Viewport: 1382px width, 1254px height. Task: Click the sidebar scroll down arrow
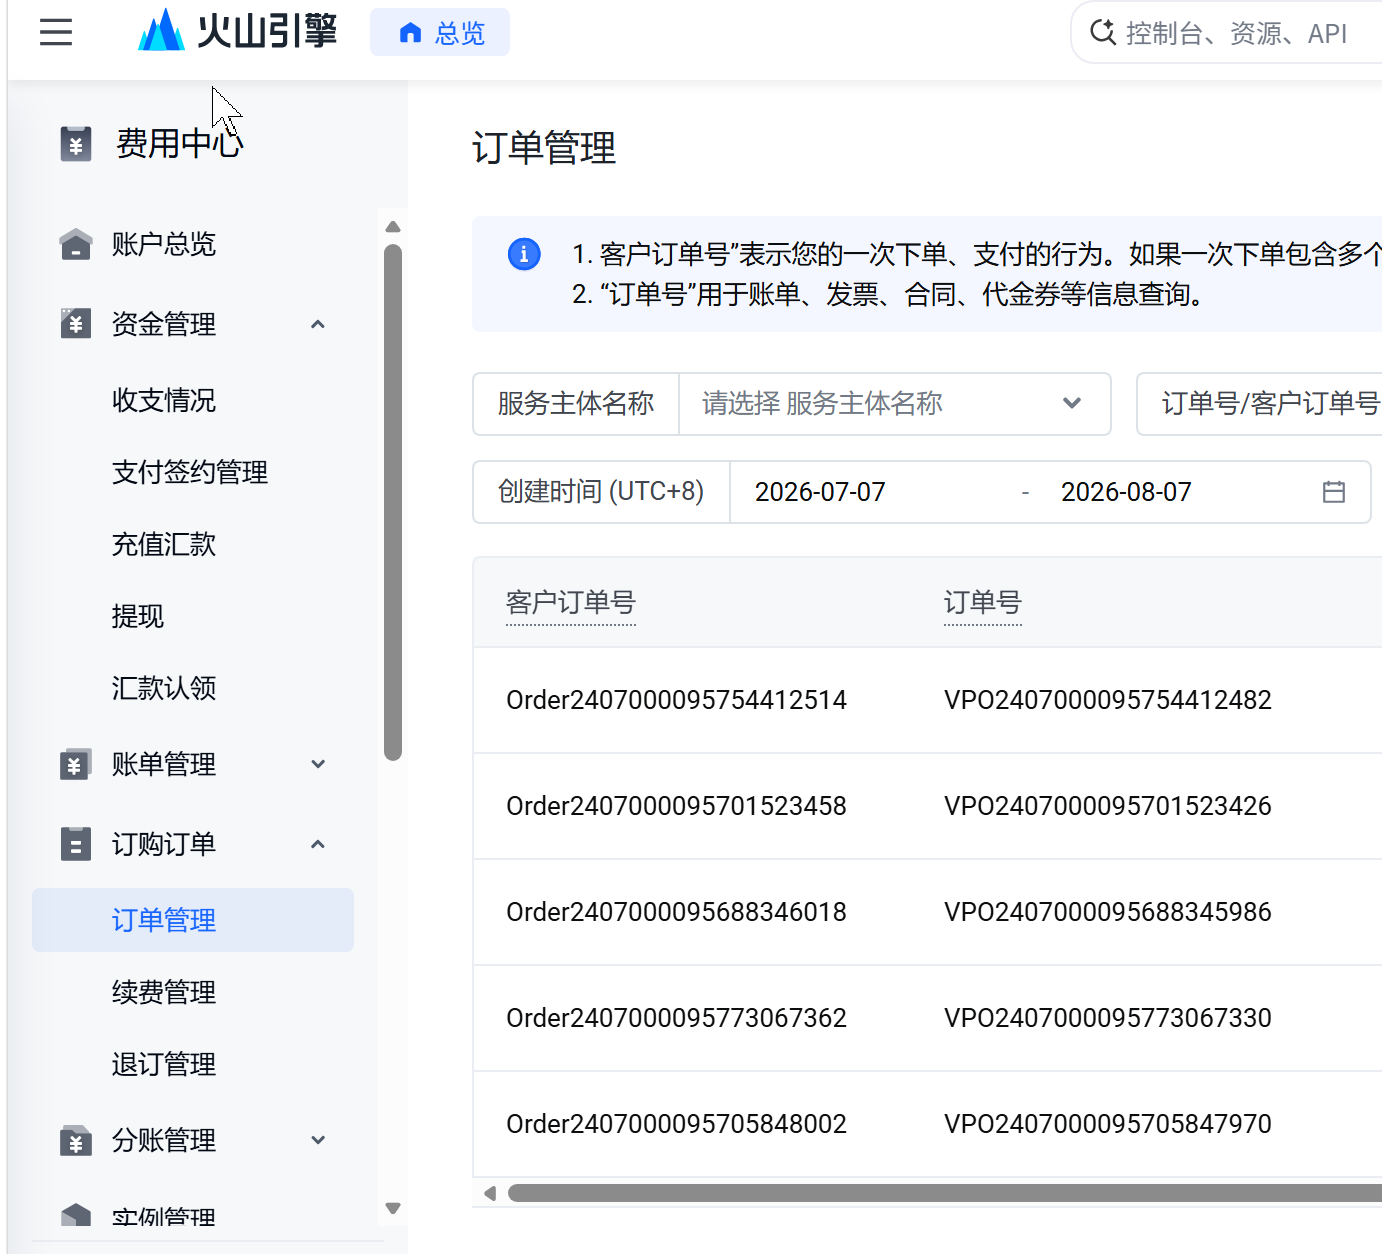(393, 1208)
